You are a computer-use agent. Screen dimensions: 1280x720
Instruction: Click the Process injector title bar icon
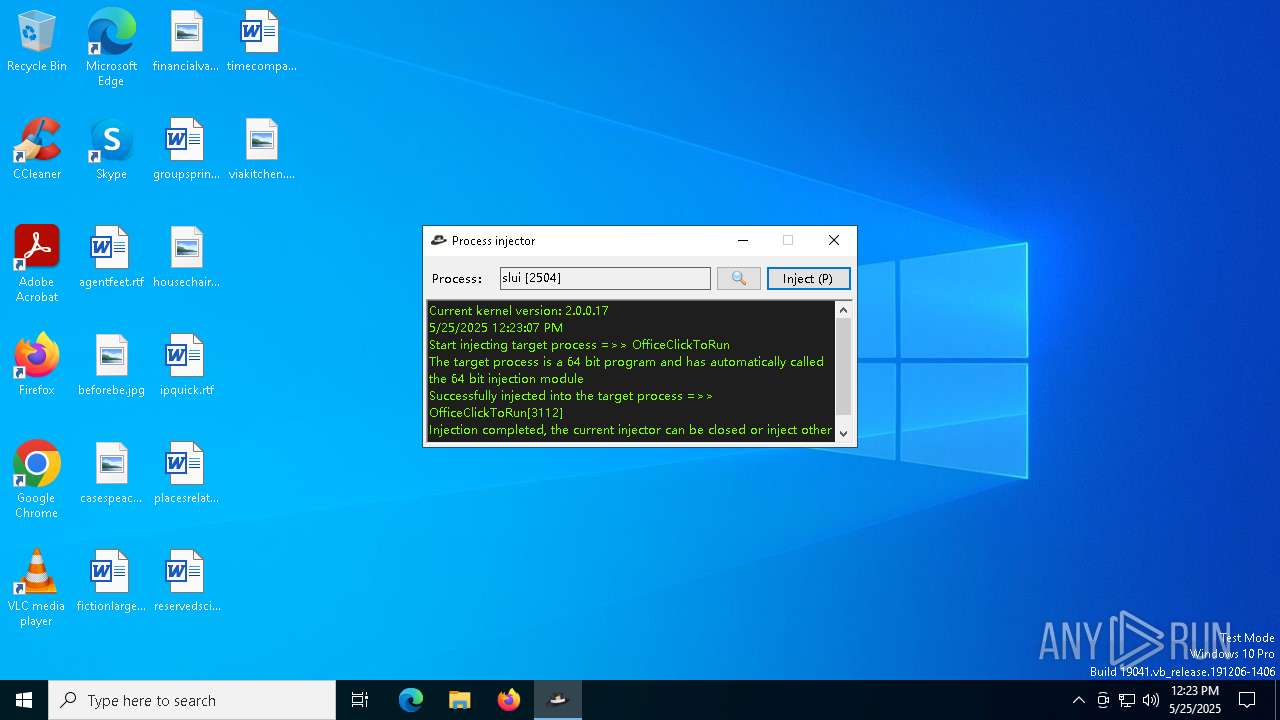pos(438,240)
